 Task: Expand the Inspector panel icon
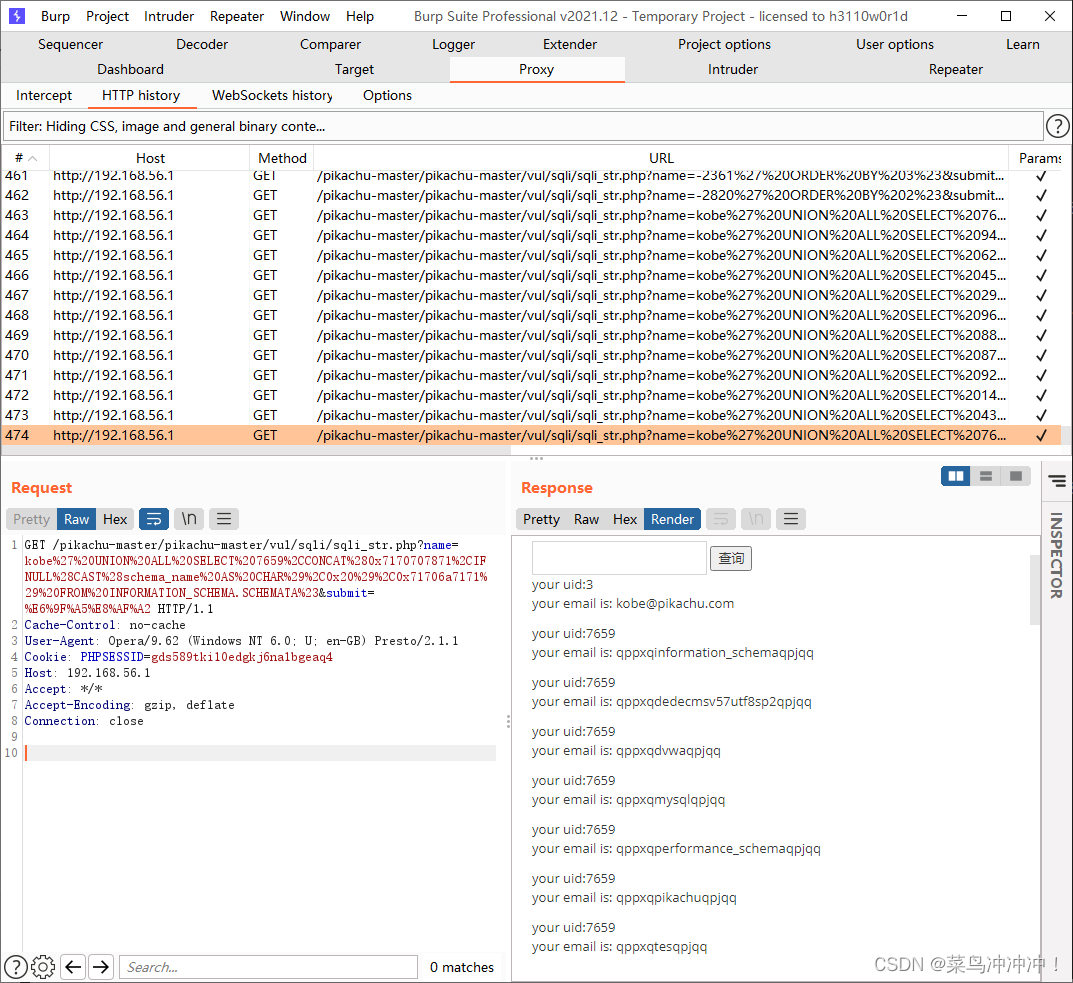(1057, 481)
